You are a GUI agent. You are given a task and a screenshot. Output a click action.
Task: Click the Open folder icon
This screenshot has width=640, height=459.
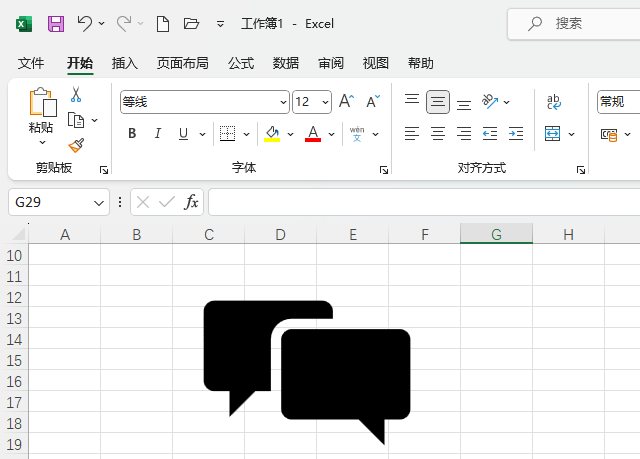click(x=191, y=23)
